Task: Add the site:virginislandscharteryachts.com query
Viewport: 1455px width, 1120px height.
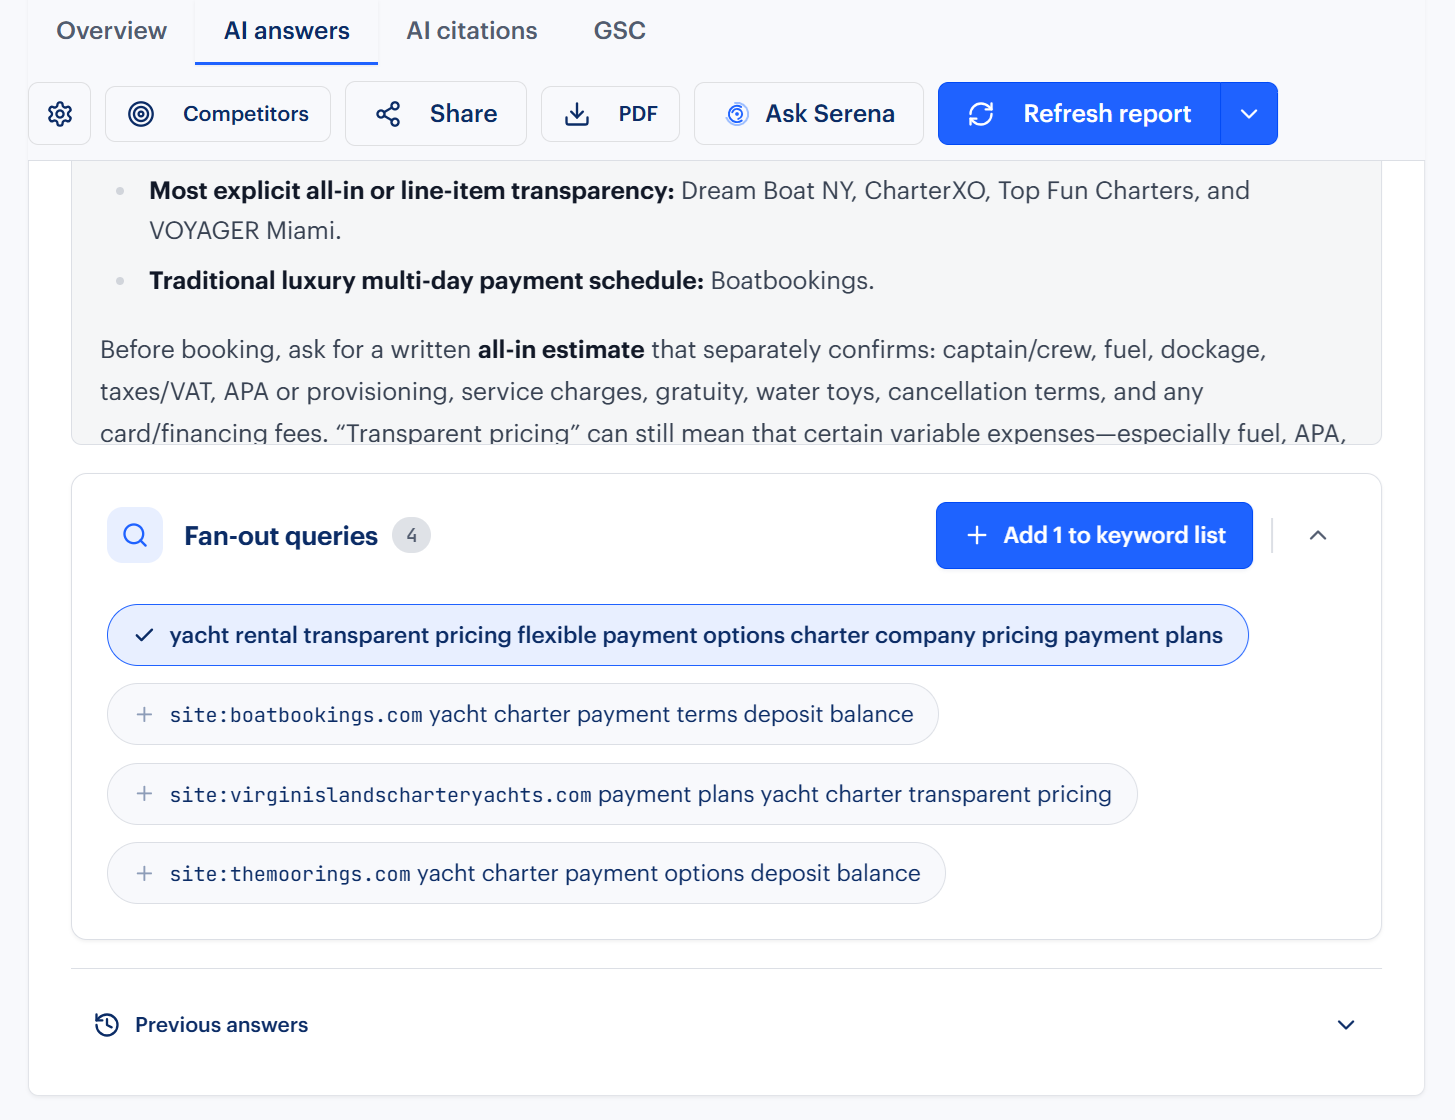Action: [x=622, y=794]
